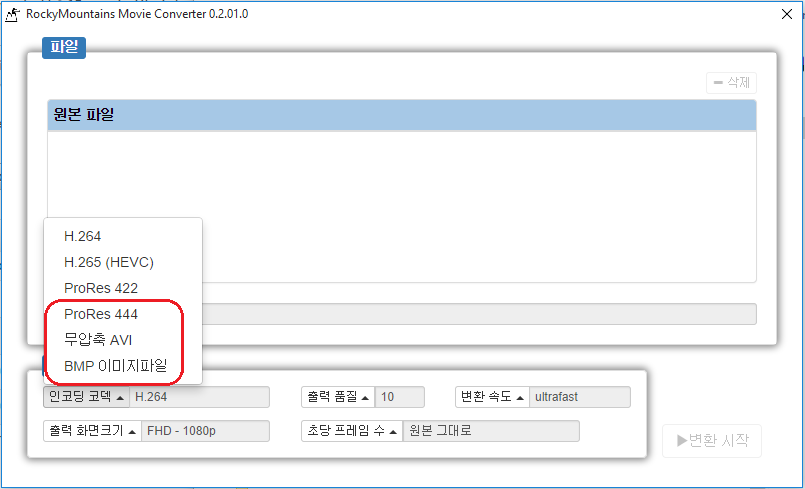Click the 원본 파일 list header
The image size is (805, 489).
point(401,115)
